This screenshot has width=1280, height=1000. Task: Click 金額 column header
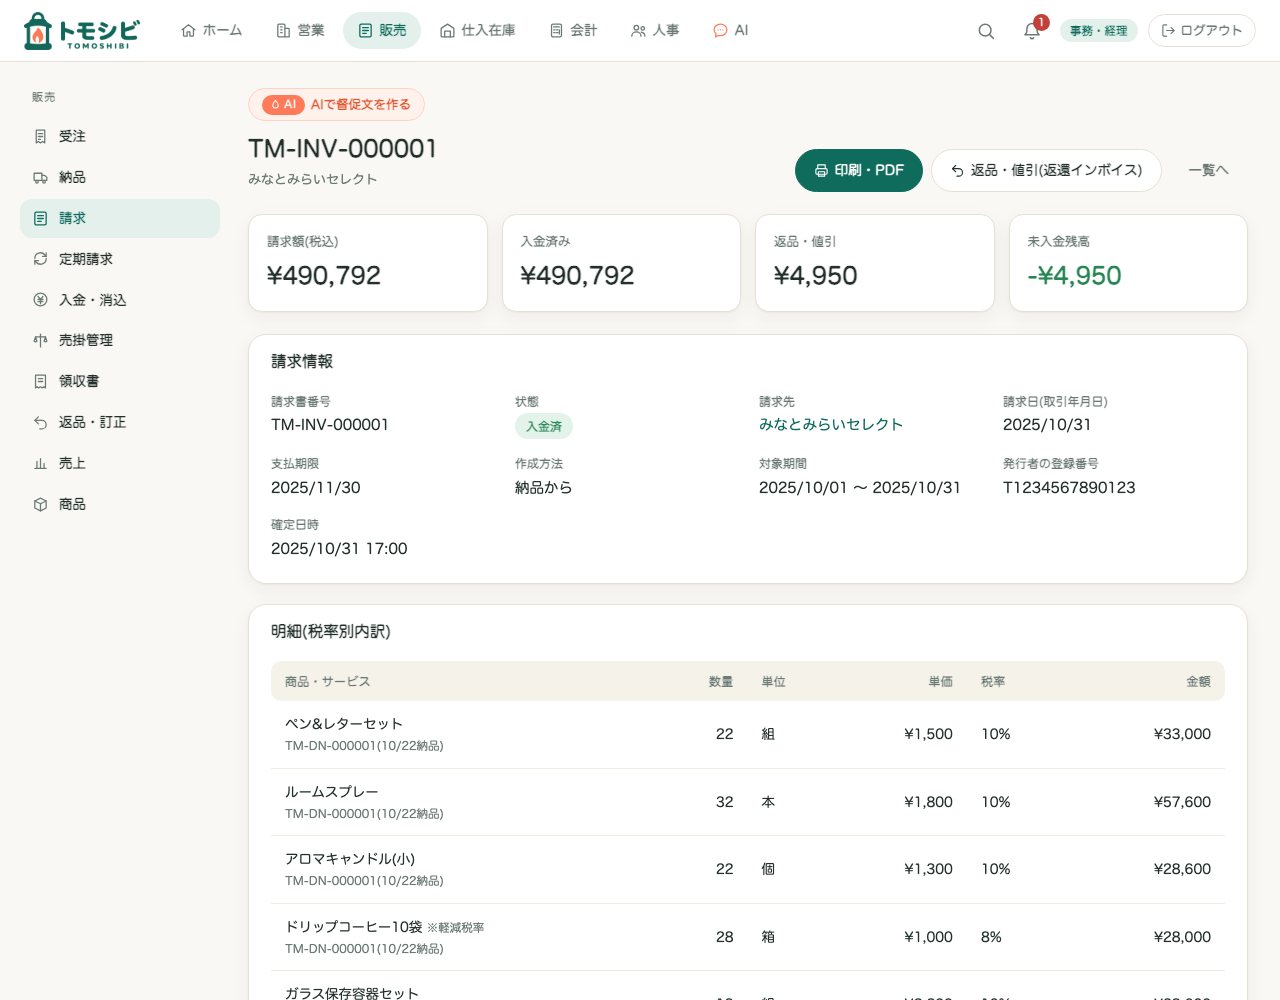[x=1198, y=681]
